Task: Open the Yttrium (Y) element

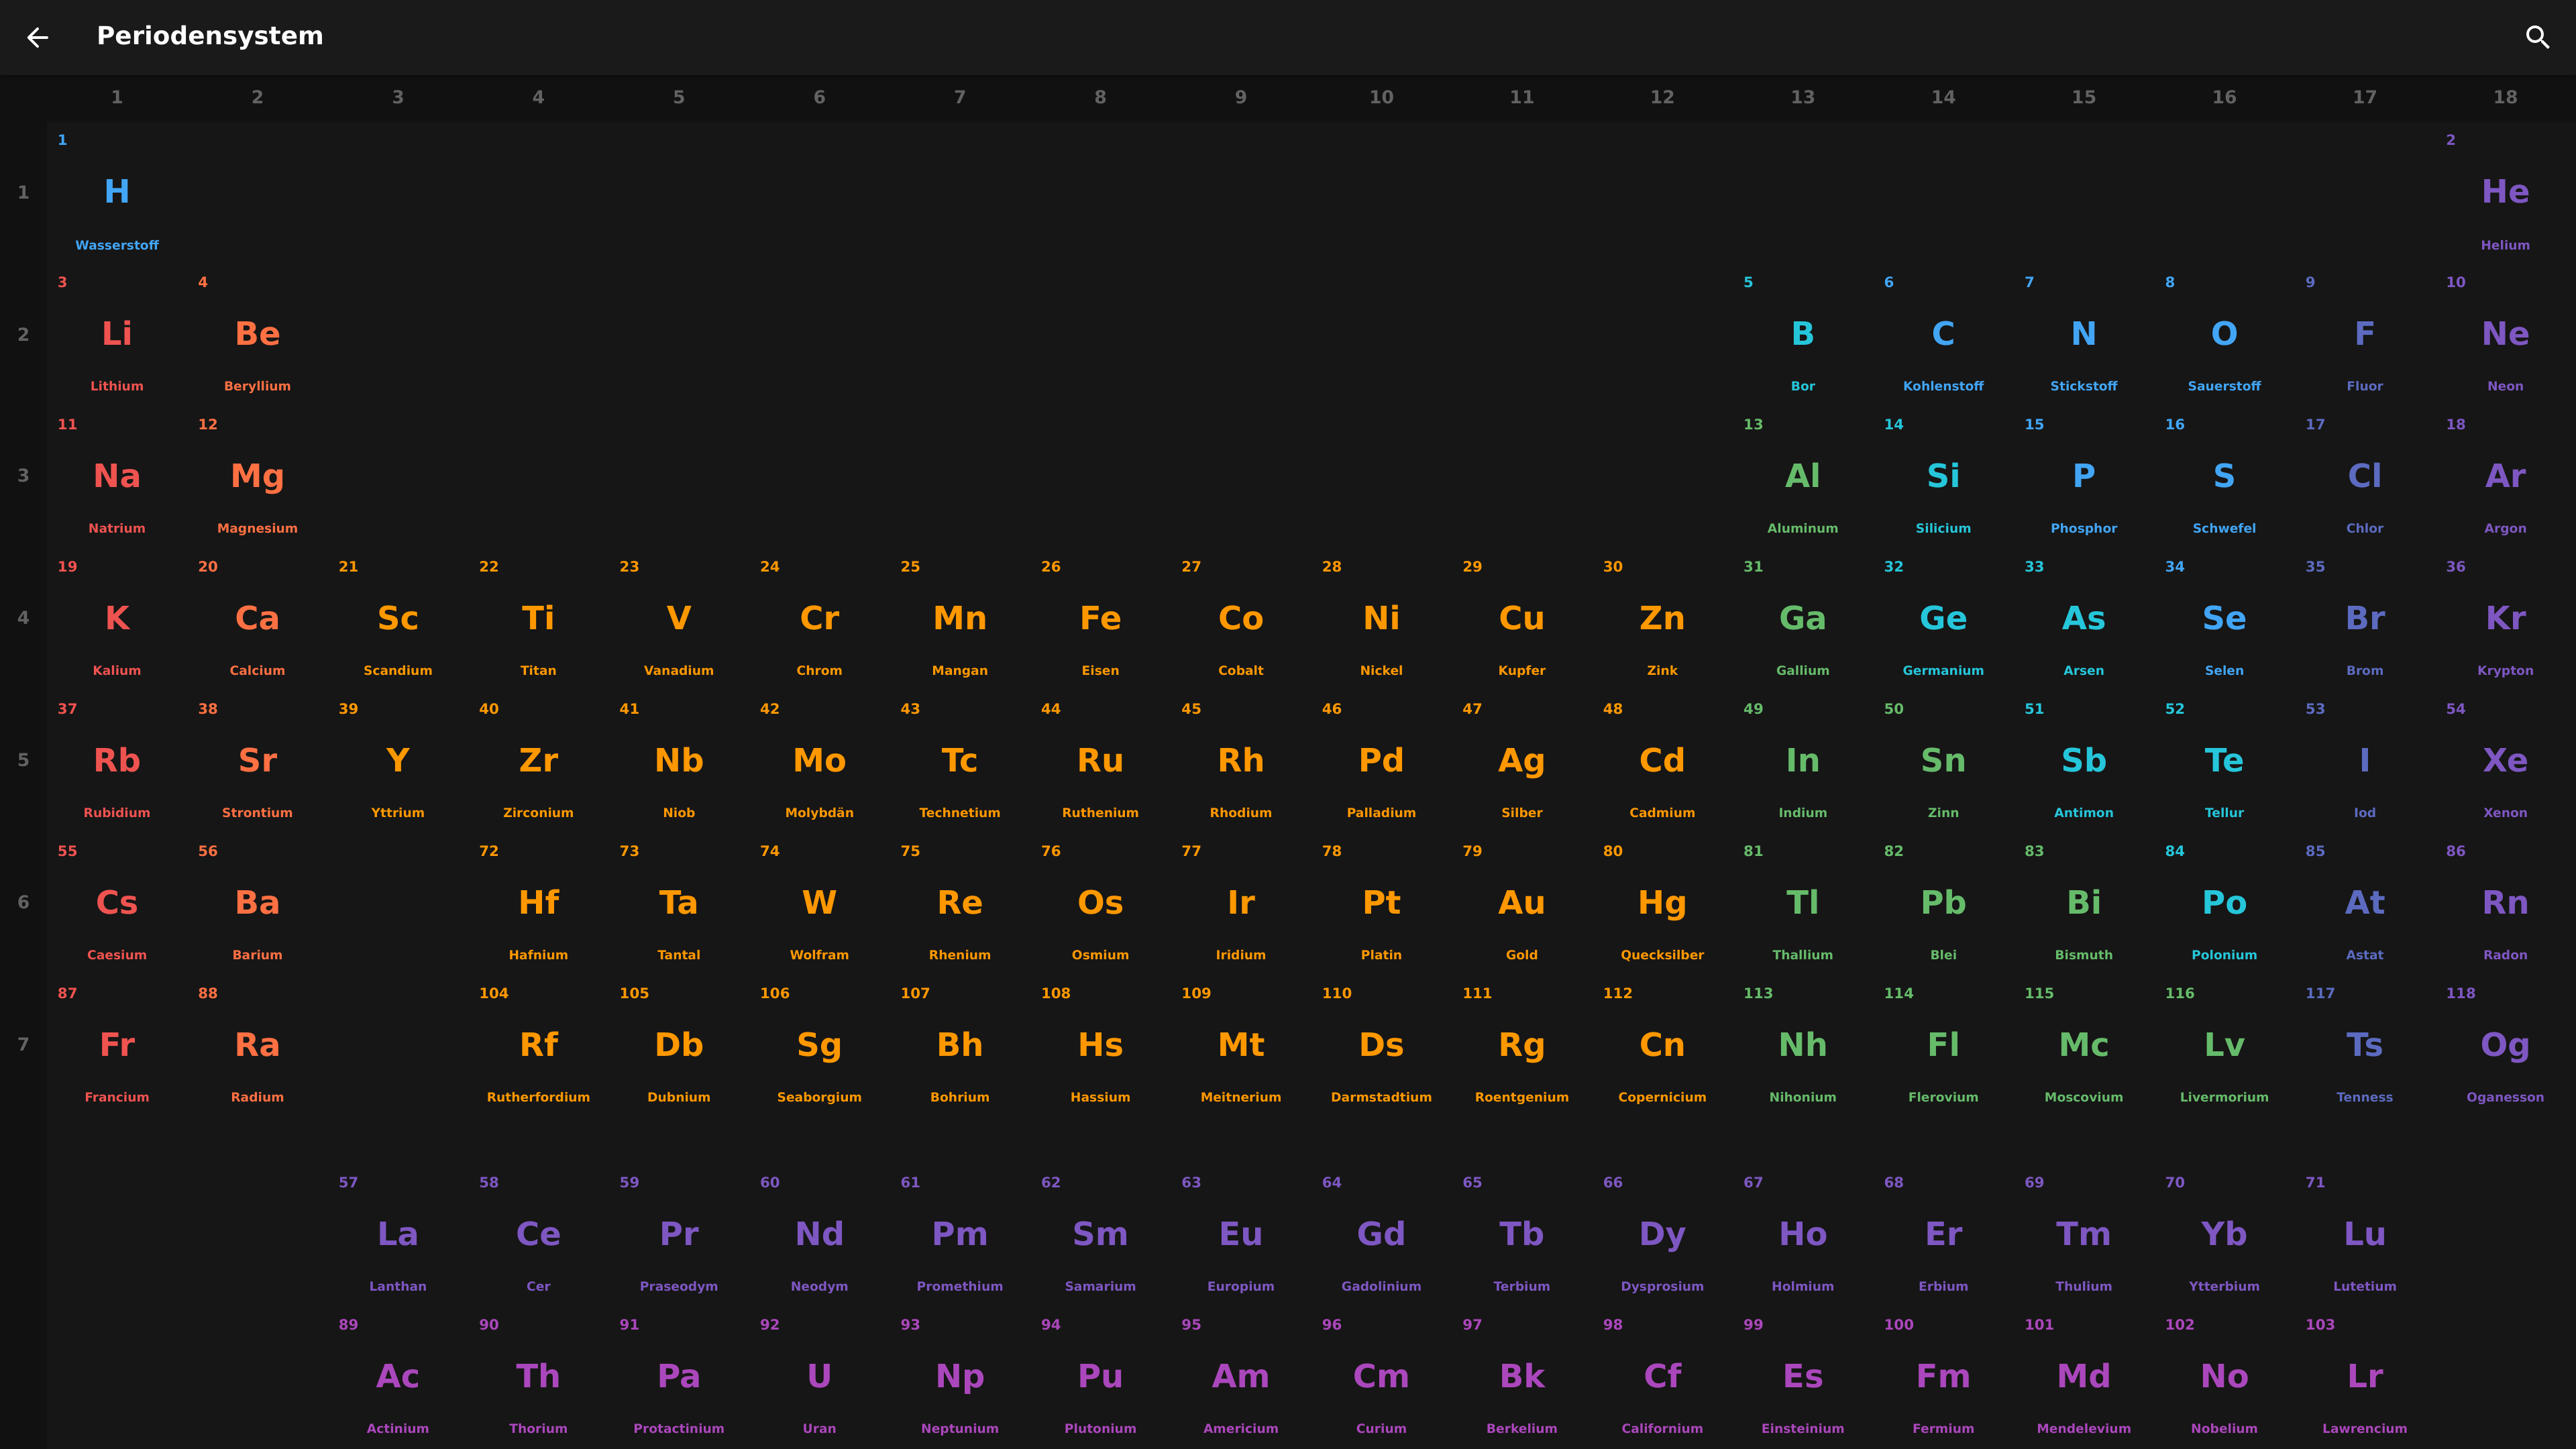Action: (398, 761)
